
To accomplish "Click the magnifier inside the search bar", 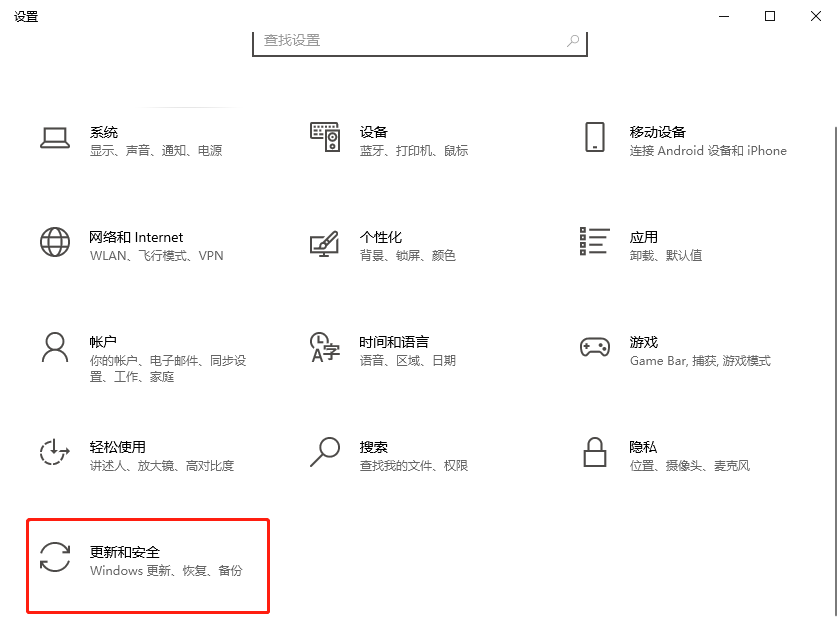I will [x=571, y=38].
